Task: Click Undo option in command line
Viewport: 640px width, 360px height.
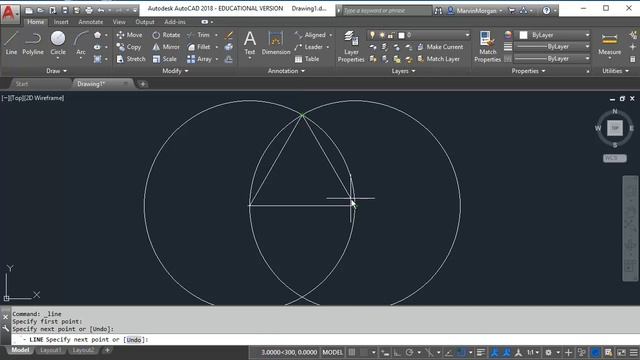Action: pyautogui.click(x=133, y=340)
